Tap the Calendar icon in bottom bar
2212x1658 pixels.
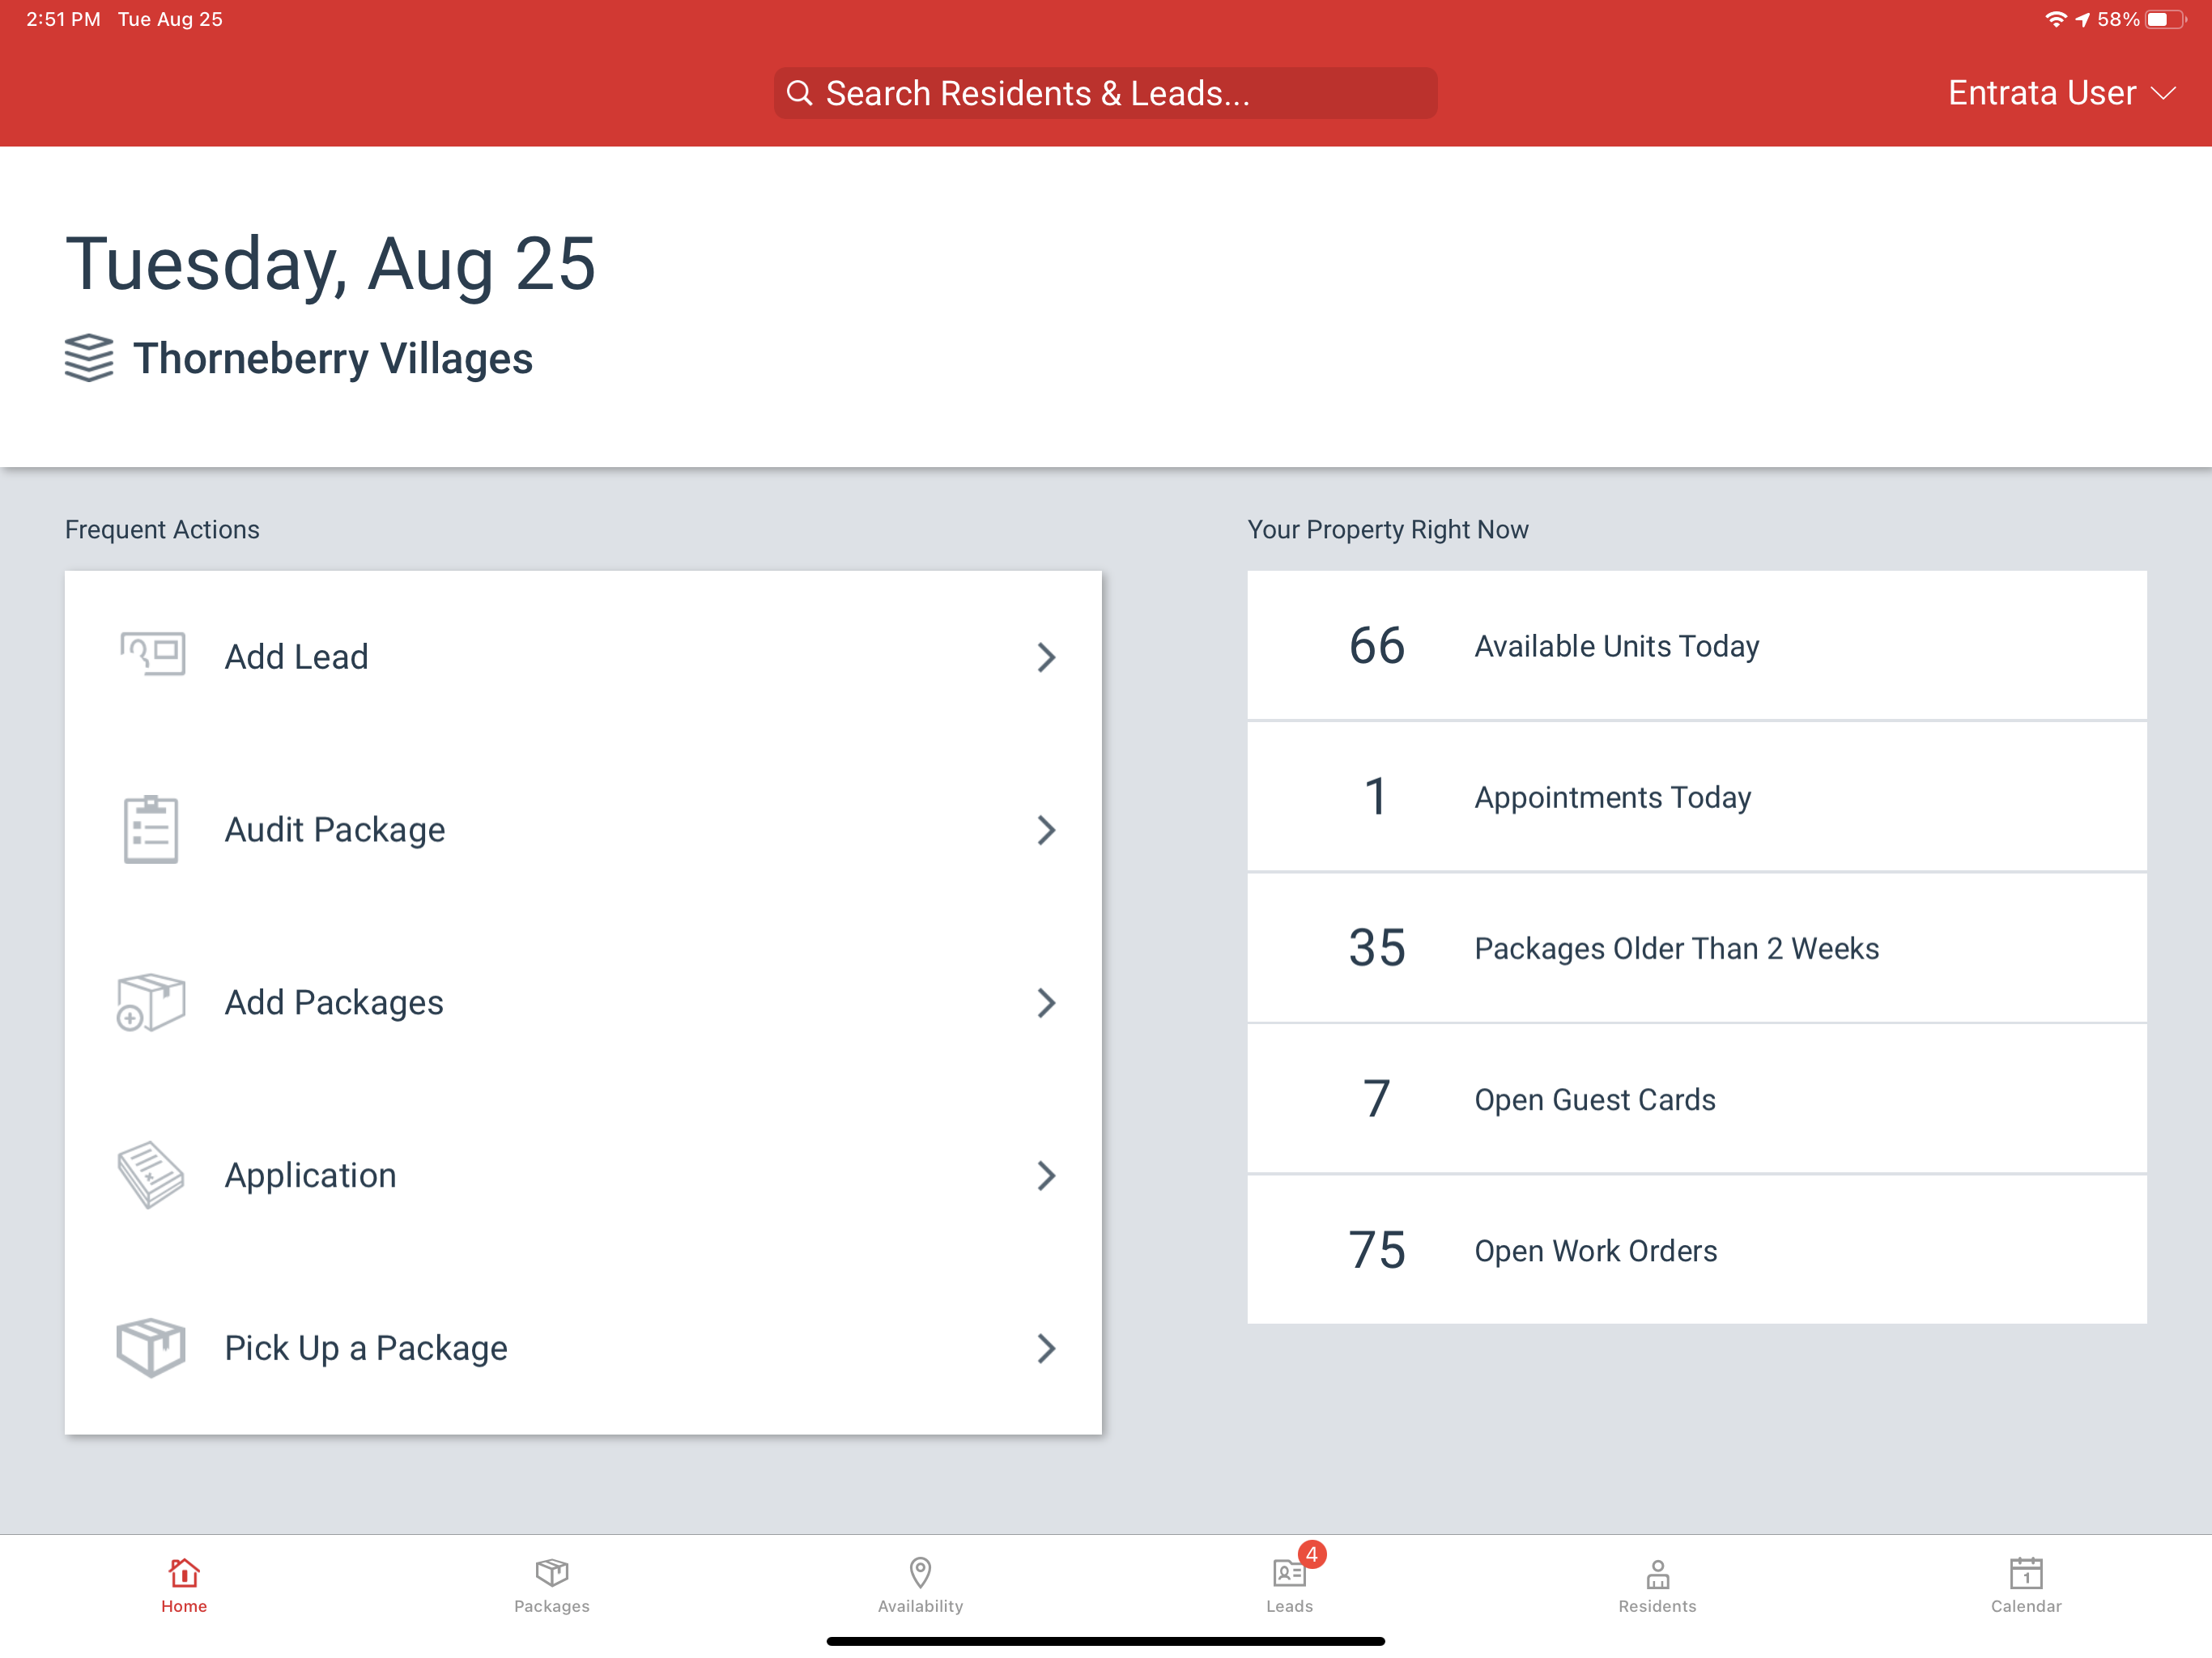2026,1573
